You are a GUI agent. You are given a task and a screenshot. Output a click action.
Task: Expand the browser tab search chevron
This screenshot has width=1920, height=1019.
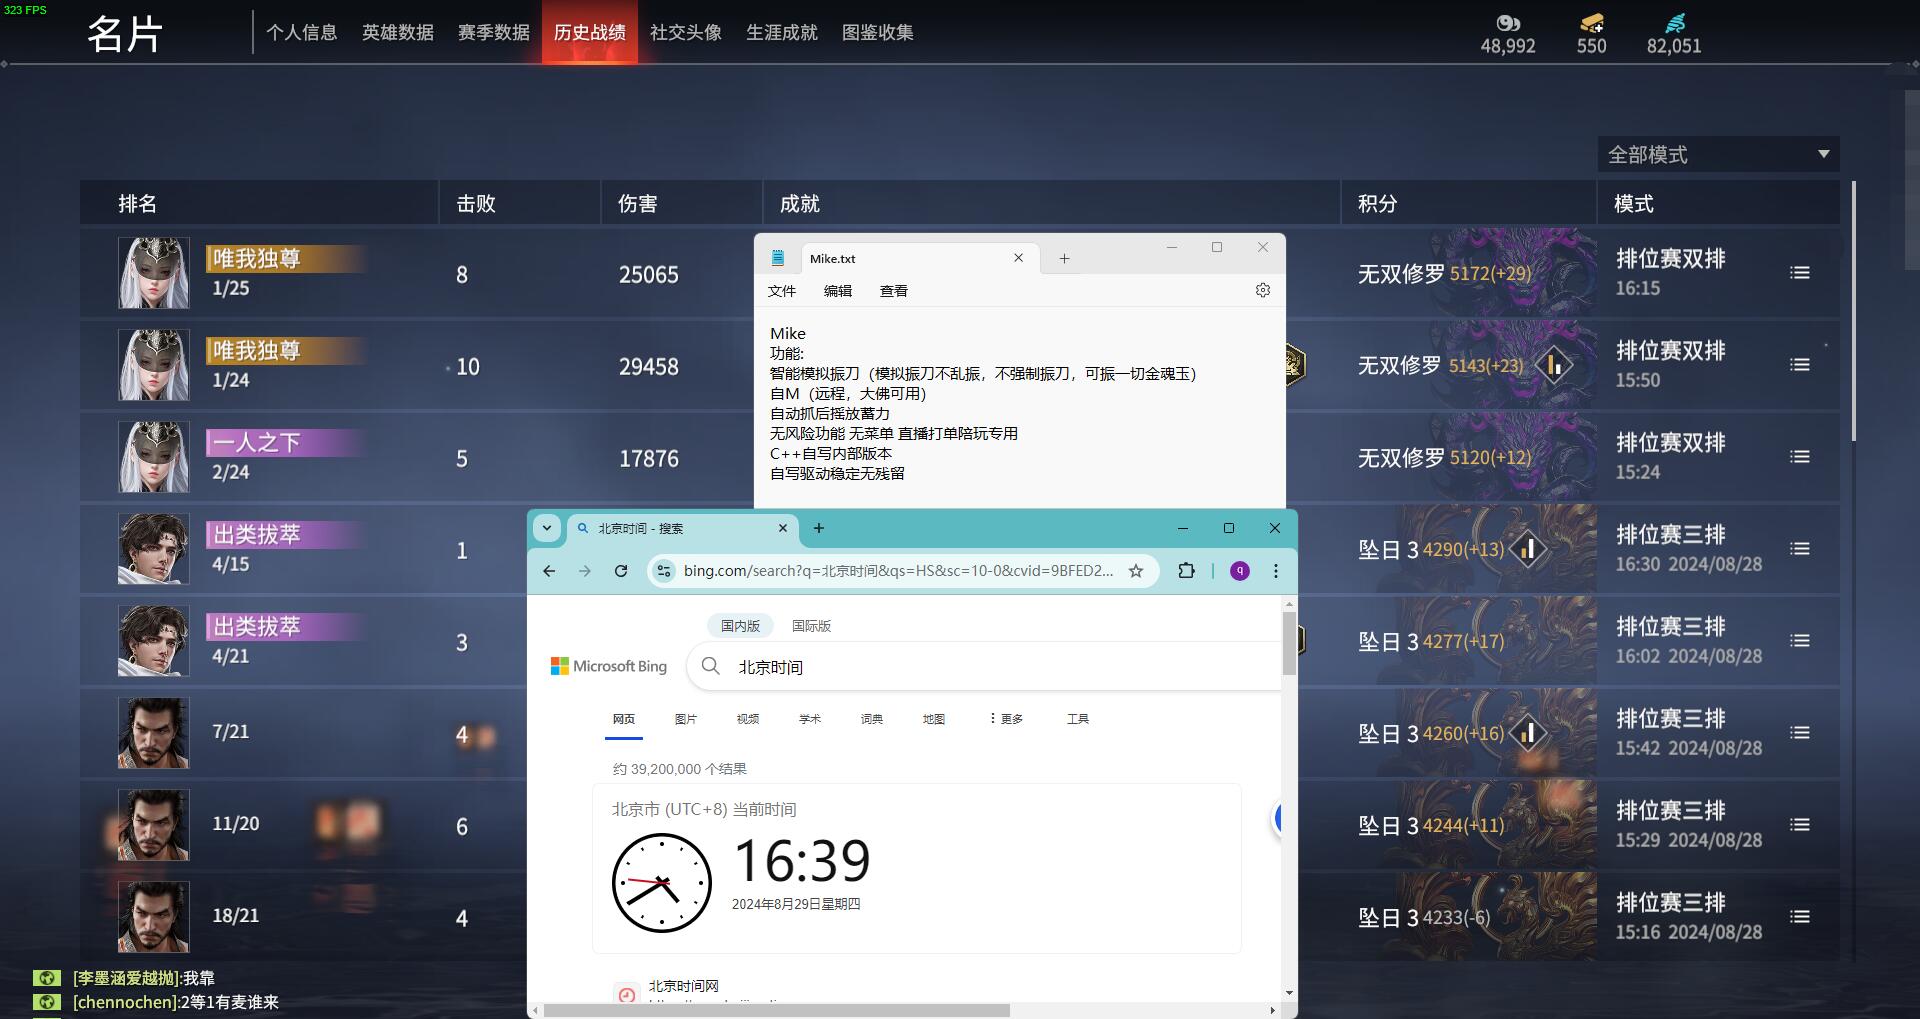pyautogui.click(x=547, y=528)
